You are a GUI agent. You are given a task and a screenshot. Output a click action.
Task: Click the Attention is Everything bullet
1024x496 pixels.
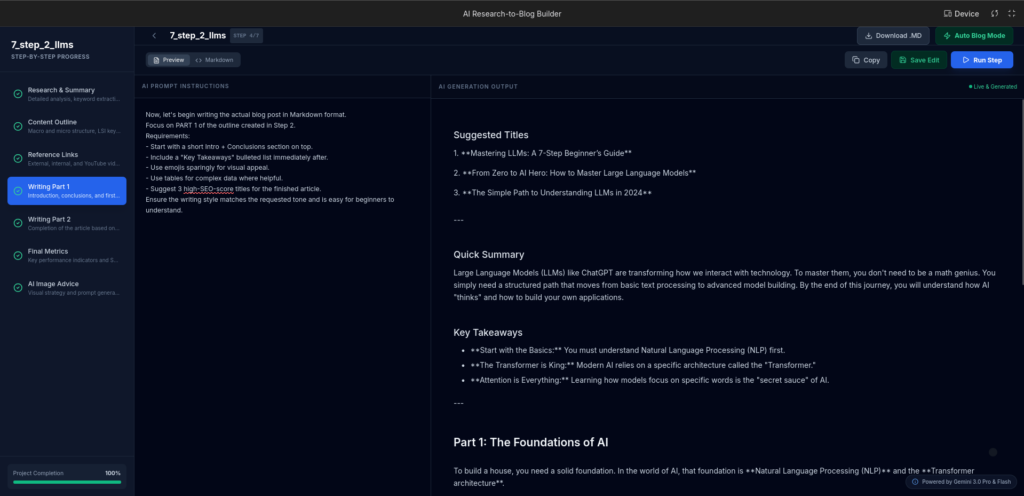tap(649, 380)
